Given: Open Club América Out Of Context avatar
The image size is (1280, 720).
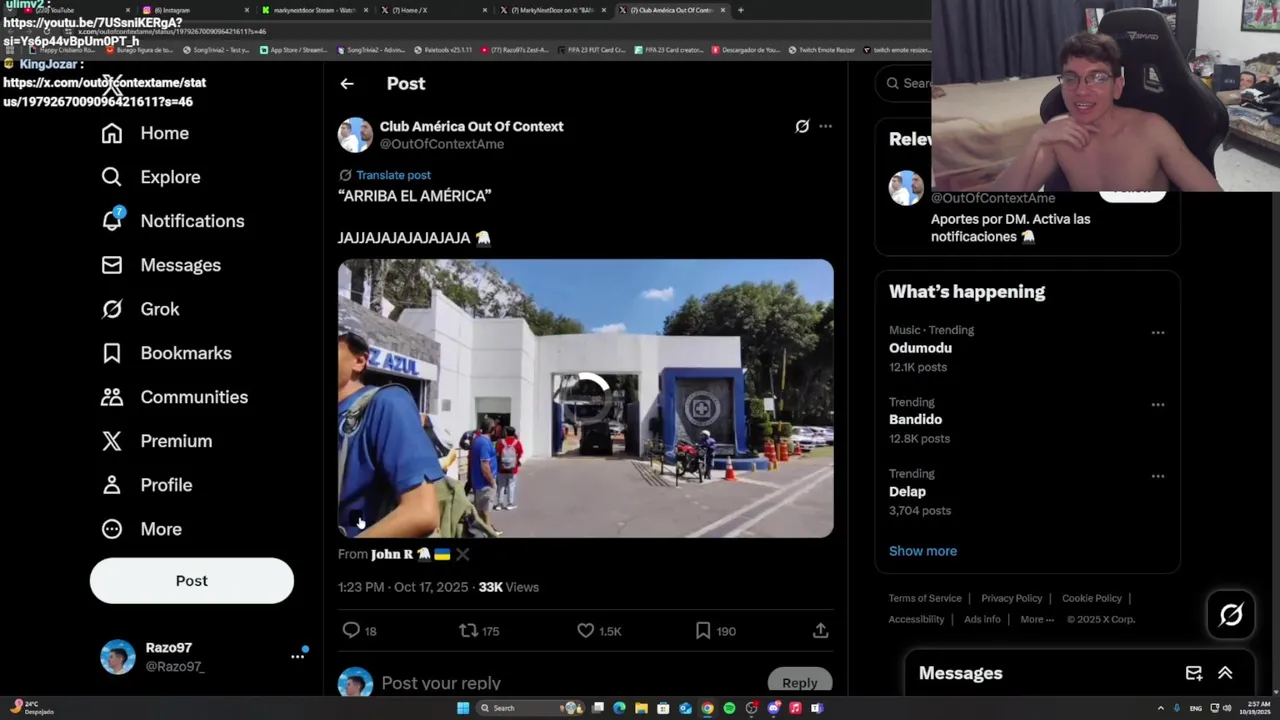Looking at the screenshot, I should (355, 135).
